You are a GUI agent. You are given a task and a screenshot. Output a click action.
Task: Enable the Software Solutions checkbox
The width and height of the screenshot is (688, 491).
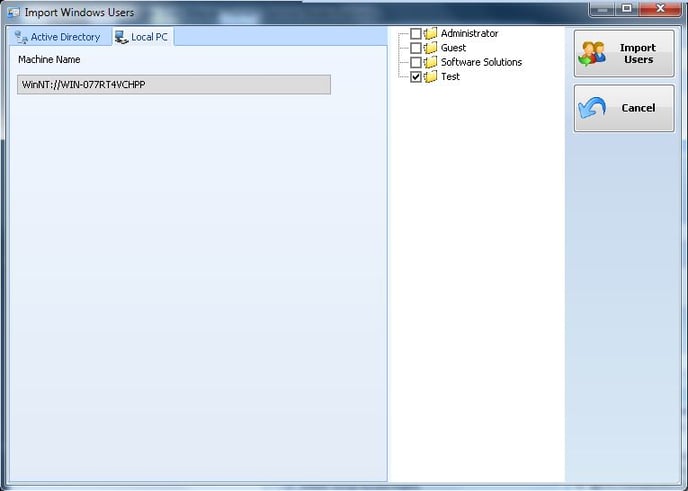coord(416,62)
